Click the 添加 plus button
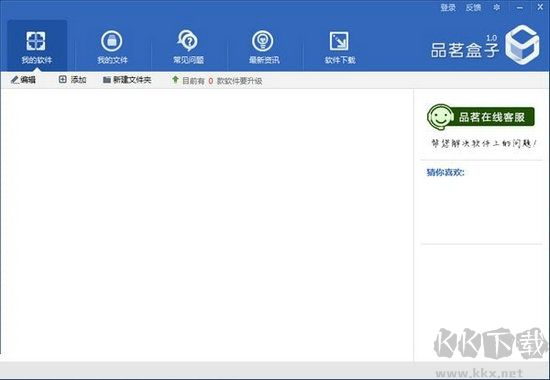This screenshot has height=380, width=550. tap(72, 80)
